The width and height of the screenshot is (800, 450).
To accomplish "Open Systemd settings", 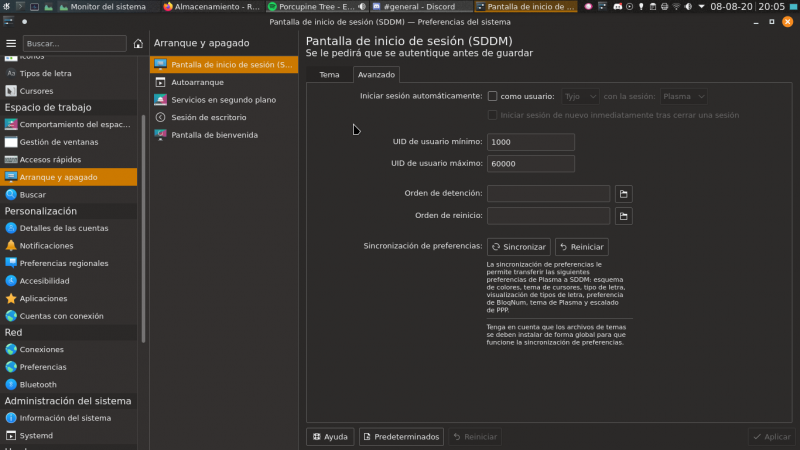I will [x=68, y=436].
